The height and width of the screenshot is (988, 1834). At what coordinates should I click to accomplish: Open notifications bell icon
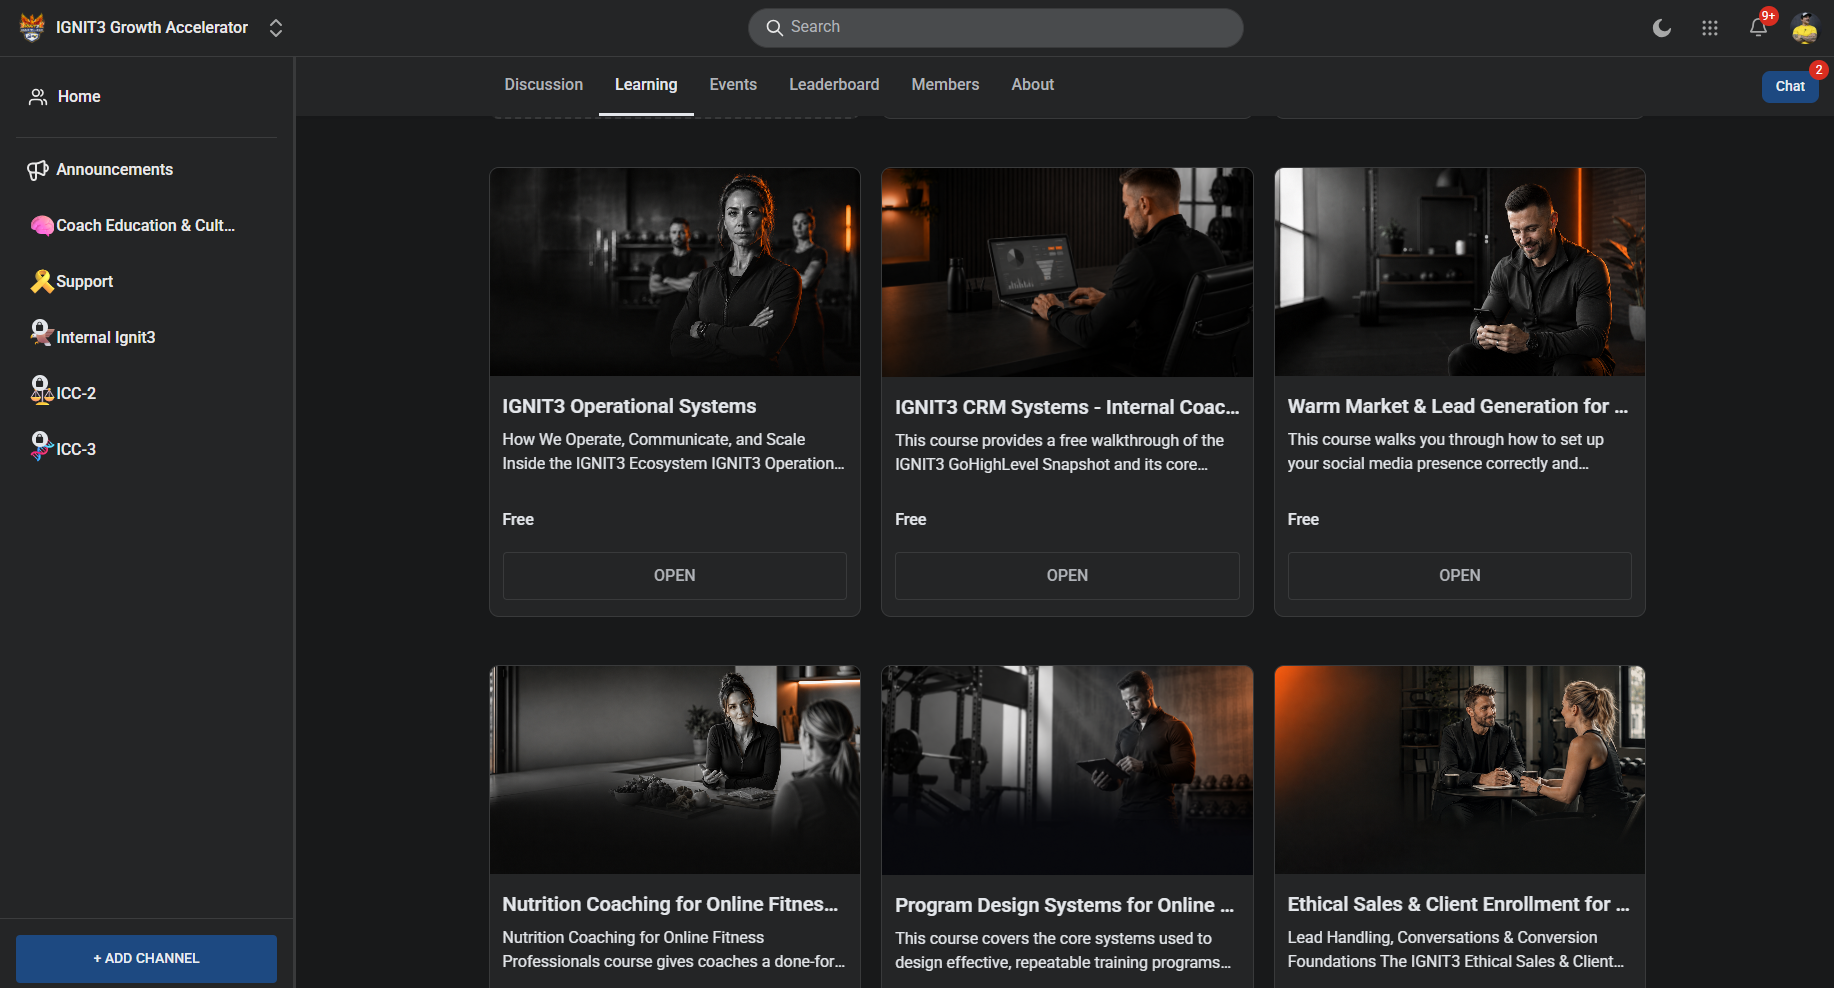[x=1758, y=28]
